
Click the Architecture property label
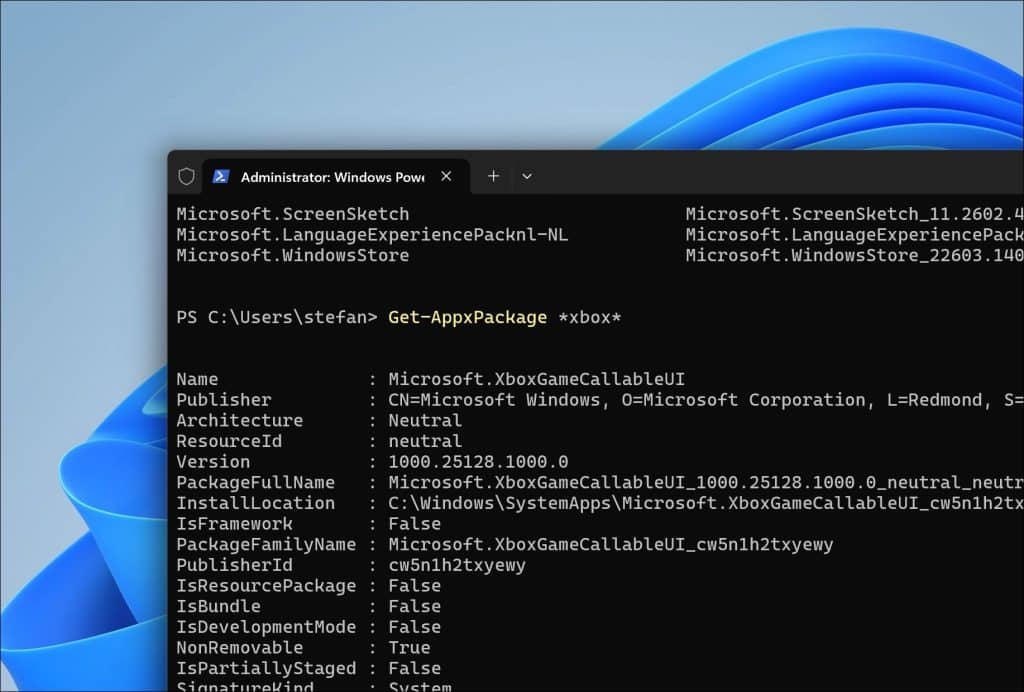(240, 420)
